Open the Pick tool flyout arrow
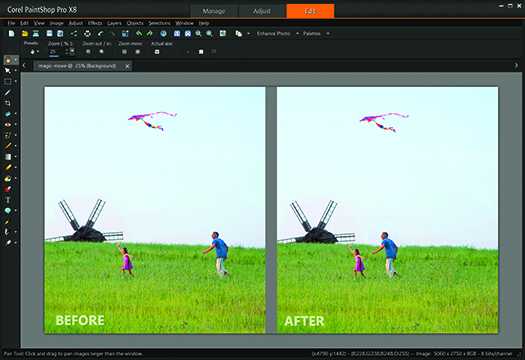The height and width of the screenshot is (360, 525). click(x=15, y=71)
